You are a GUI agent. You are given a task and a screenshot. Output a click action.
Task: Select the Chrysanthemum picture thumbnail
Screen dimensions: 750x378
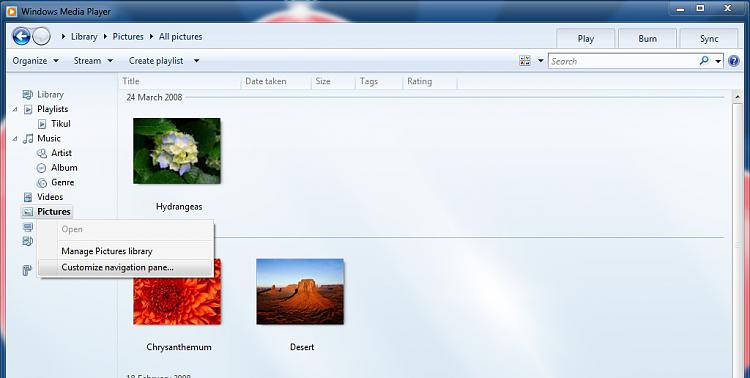pos(177,291)
